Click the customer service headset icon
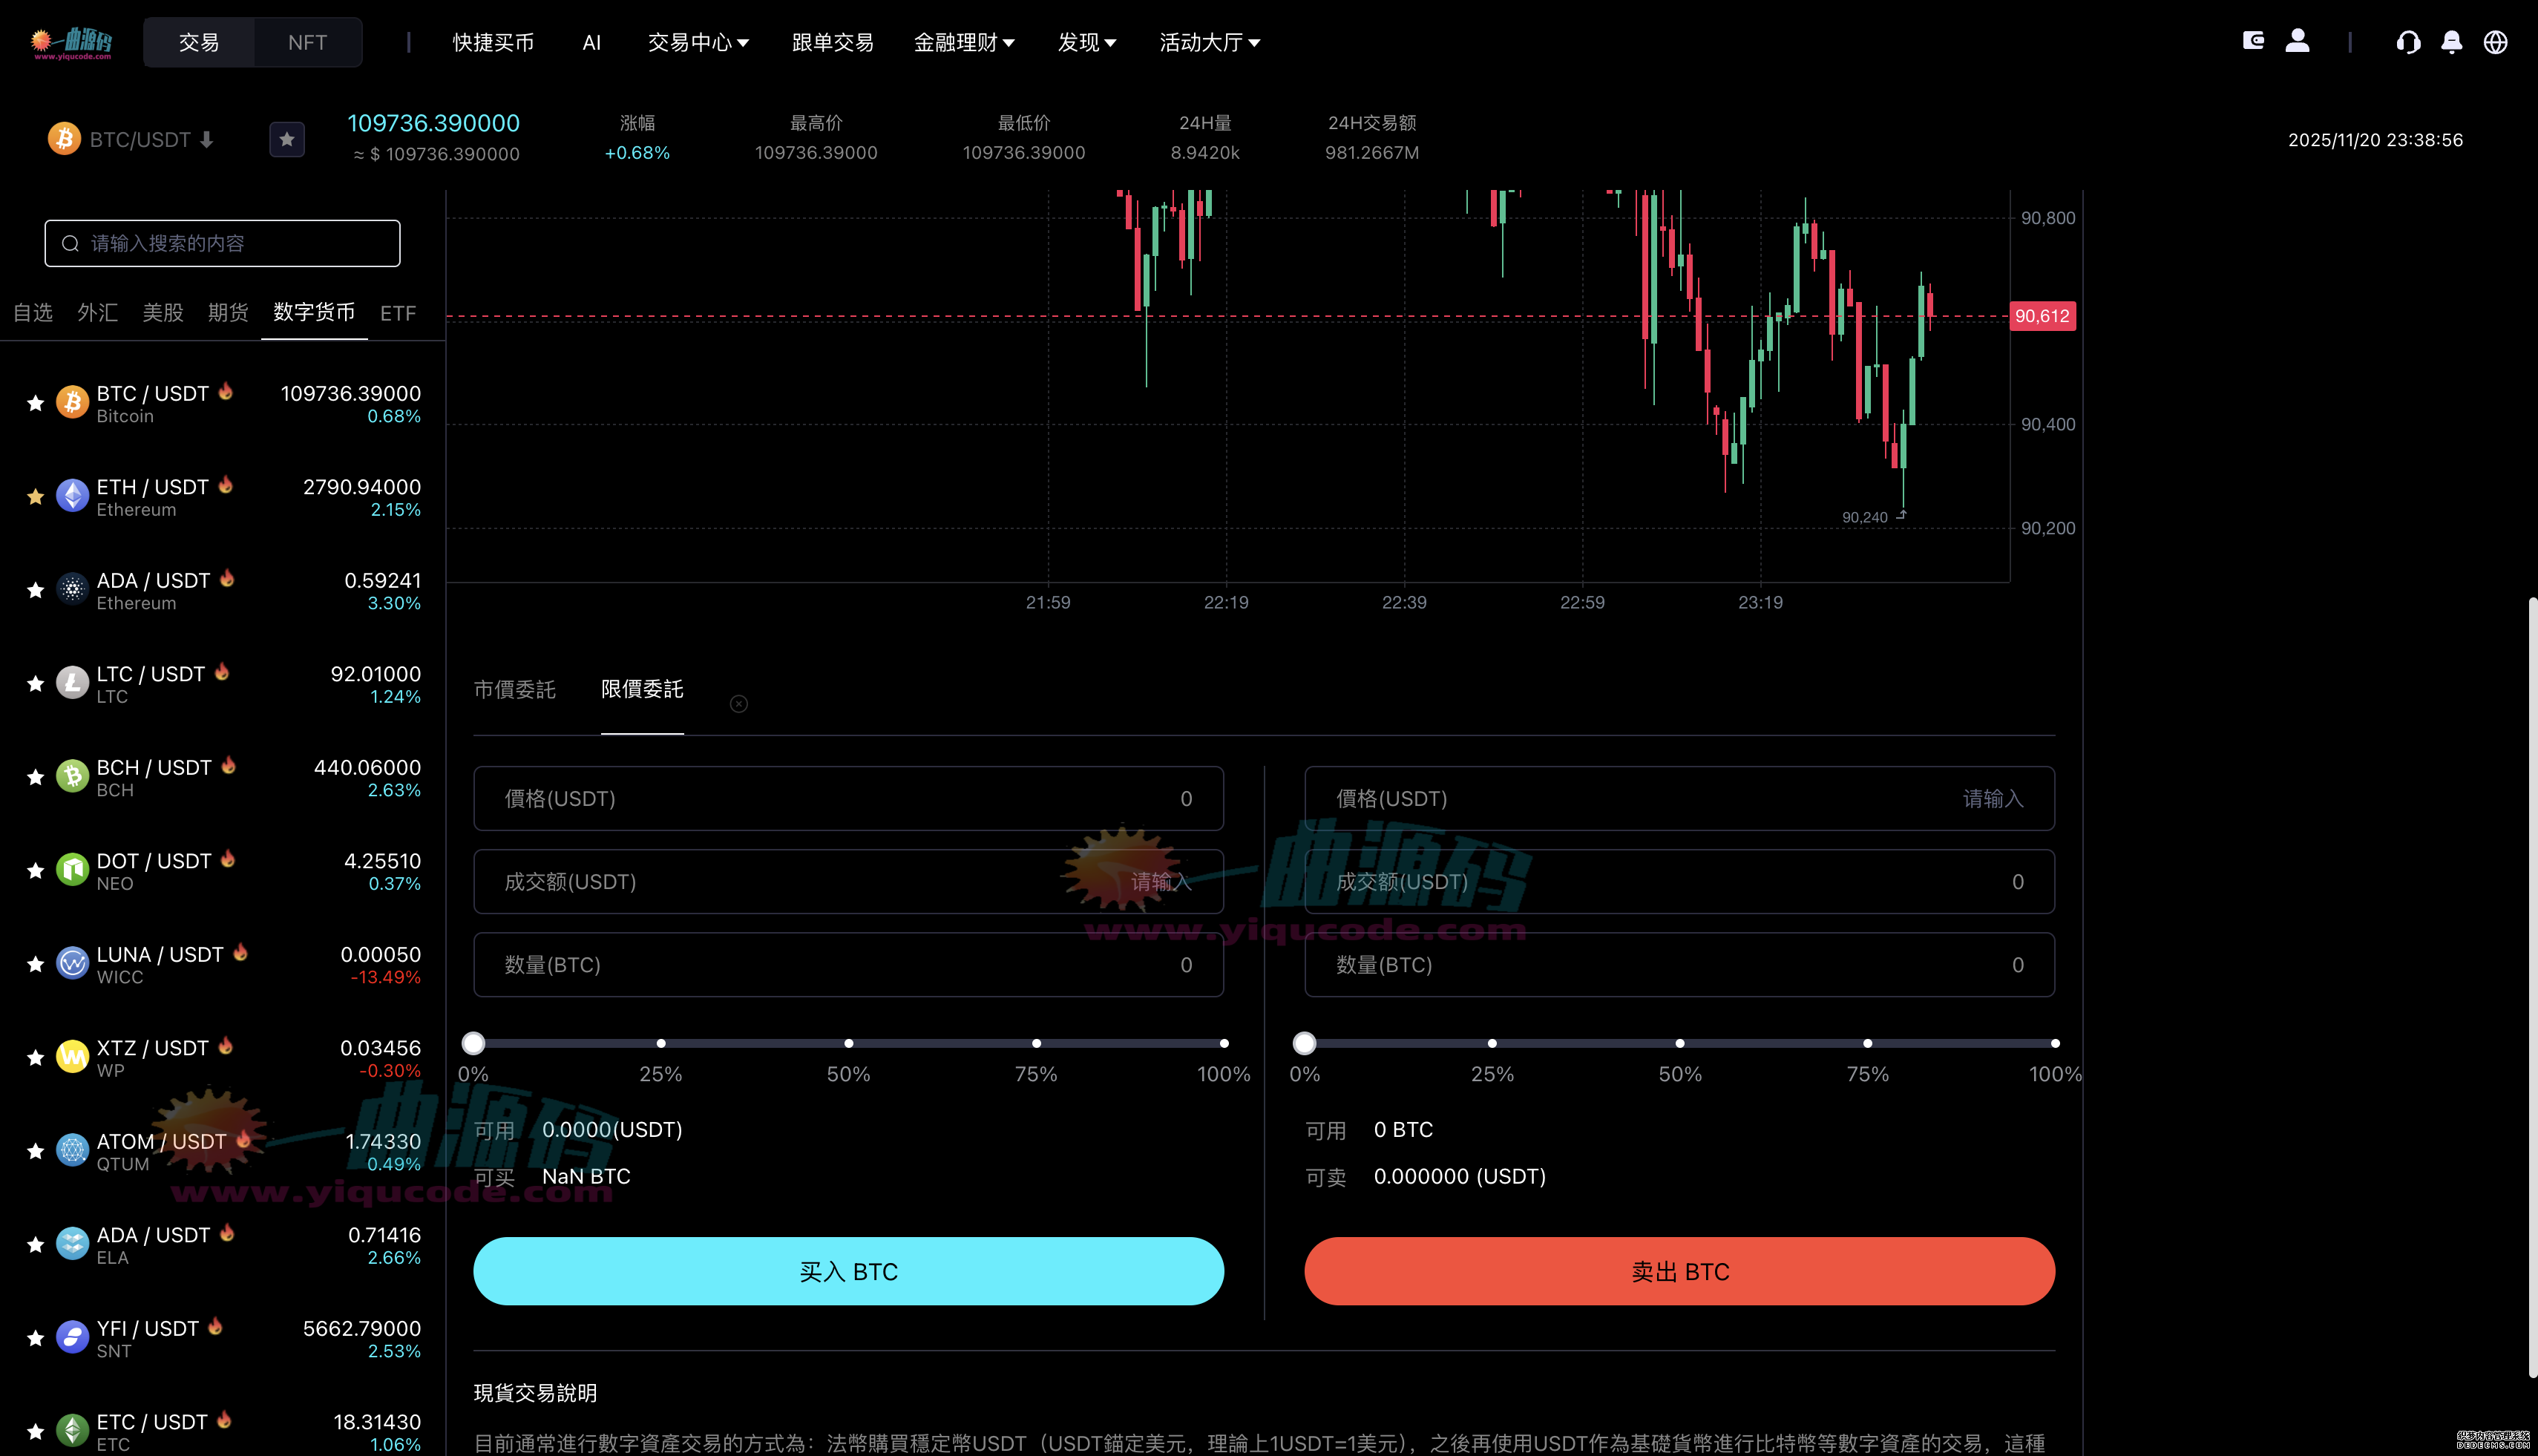This screenshot has height=1456, width=2538. [x=2409, y=42]
